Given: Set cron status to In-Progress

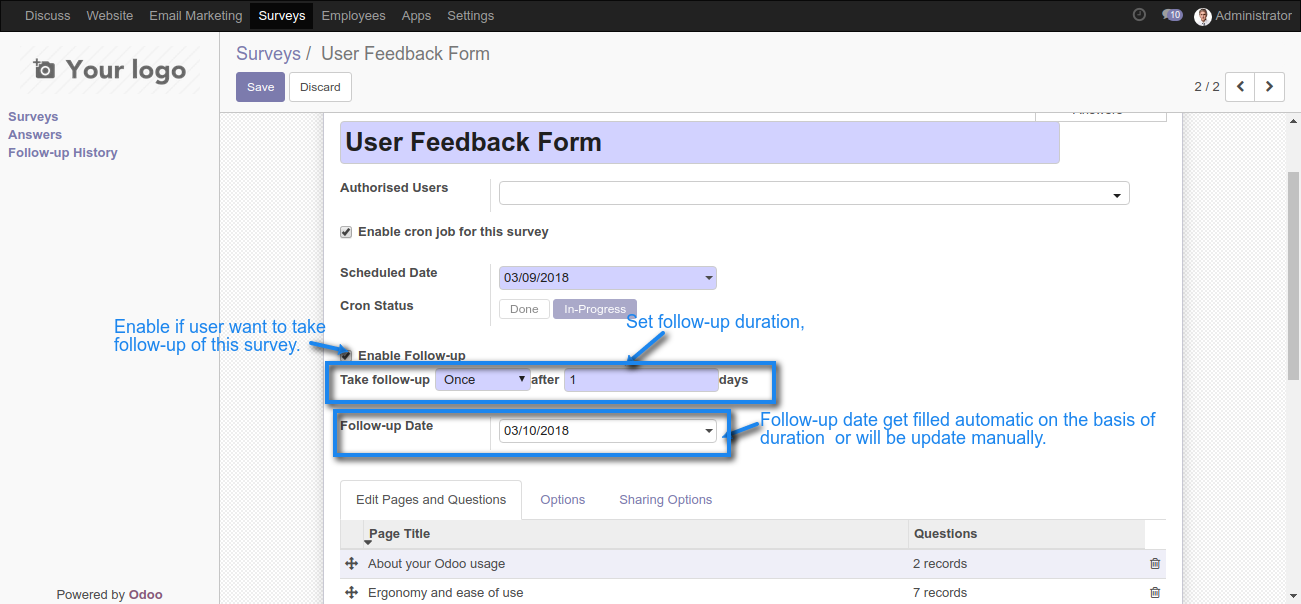Looking at the screenshot, I should click(x=595, y=309).
